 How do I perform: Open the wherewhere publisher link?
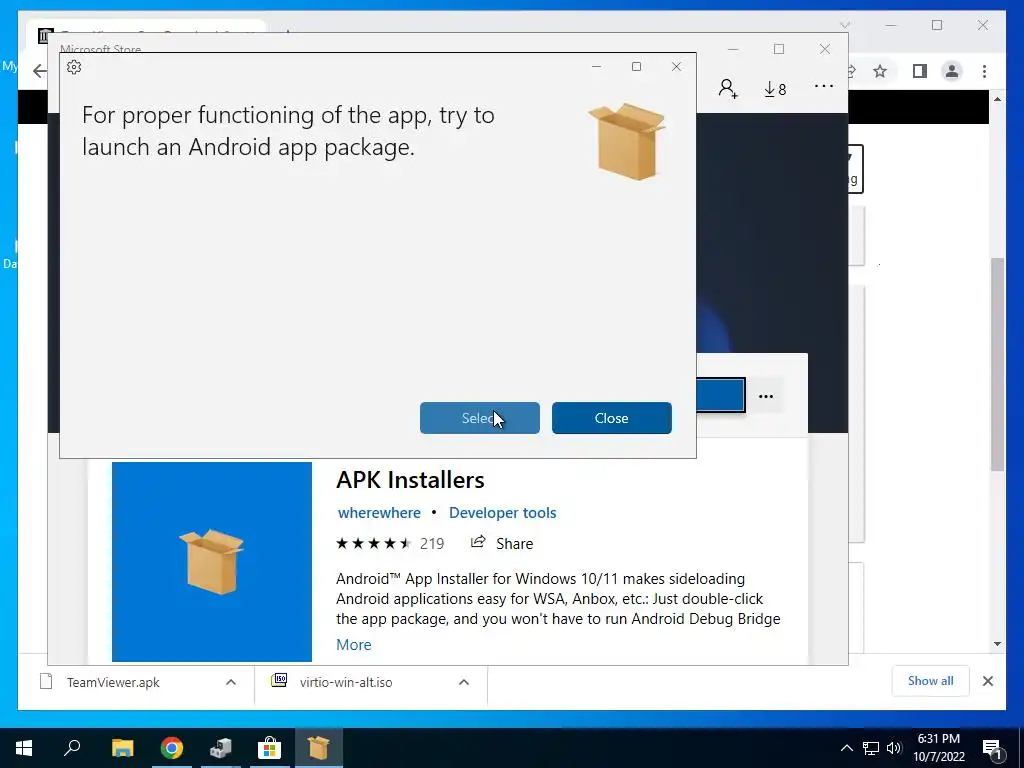pos(379,513)
